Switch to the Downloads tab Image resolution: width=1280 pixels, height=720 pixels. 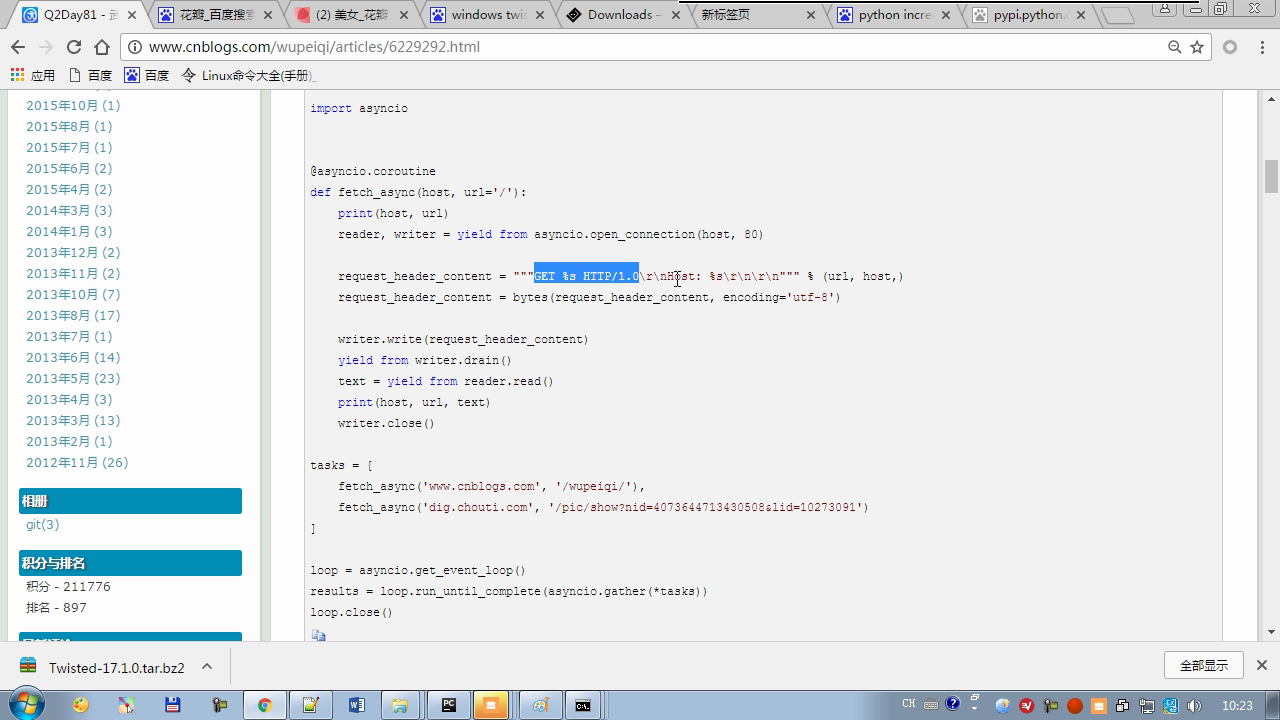click(x=625, y=15)
